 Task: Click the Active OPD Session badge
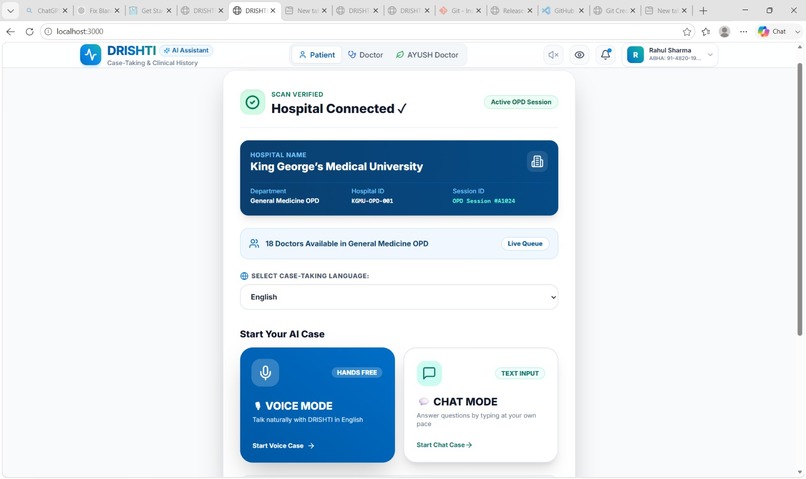[x=521, y=102]
